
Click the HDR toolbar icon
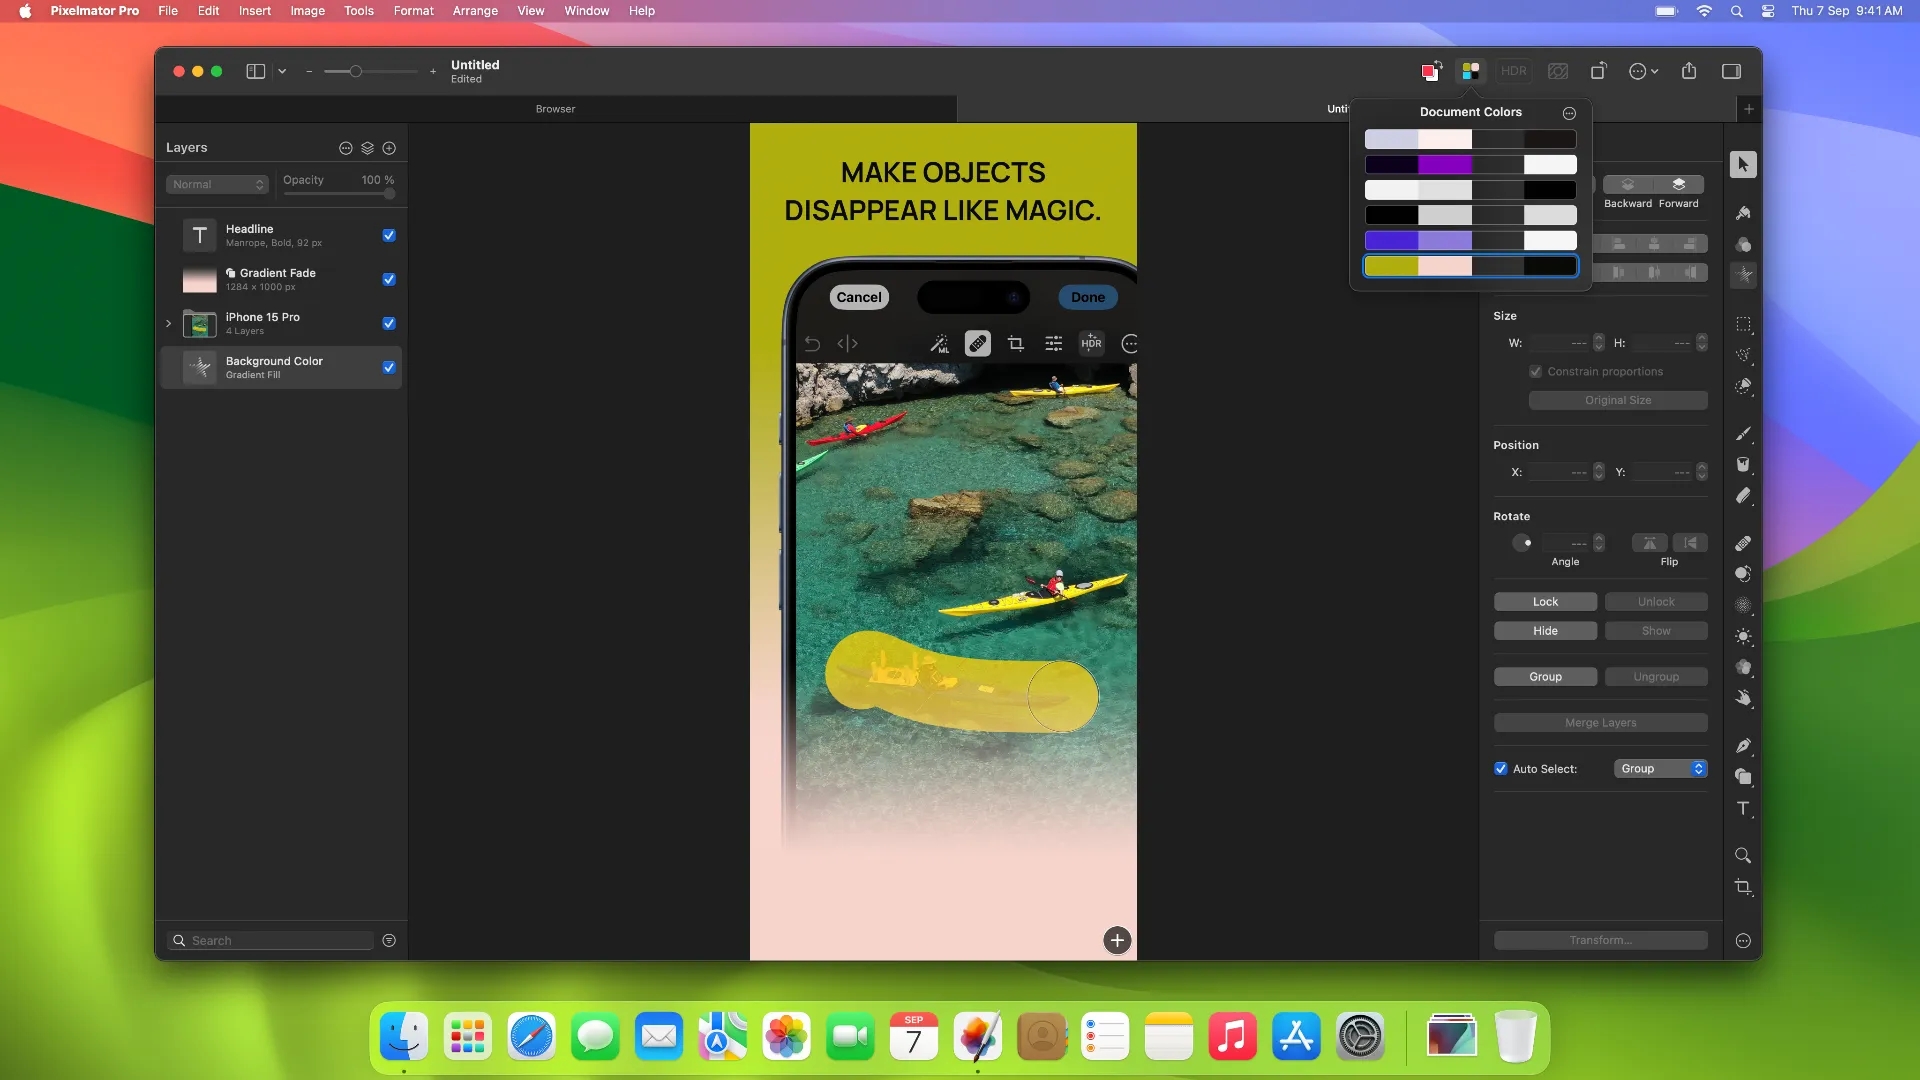[x=1513, y=71]
